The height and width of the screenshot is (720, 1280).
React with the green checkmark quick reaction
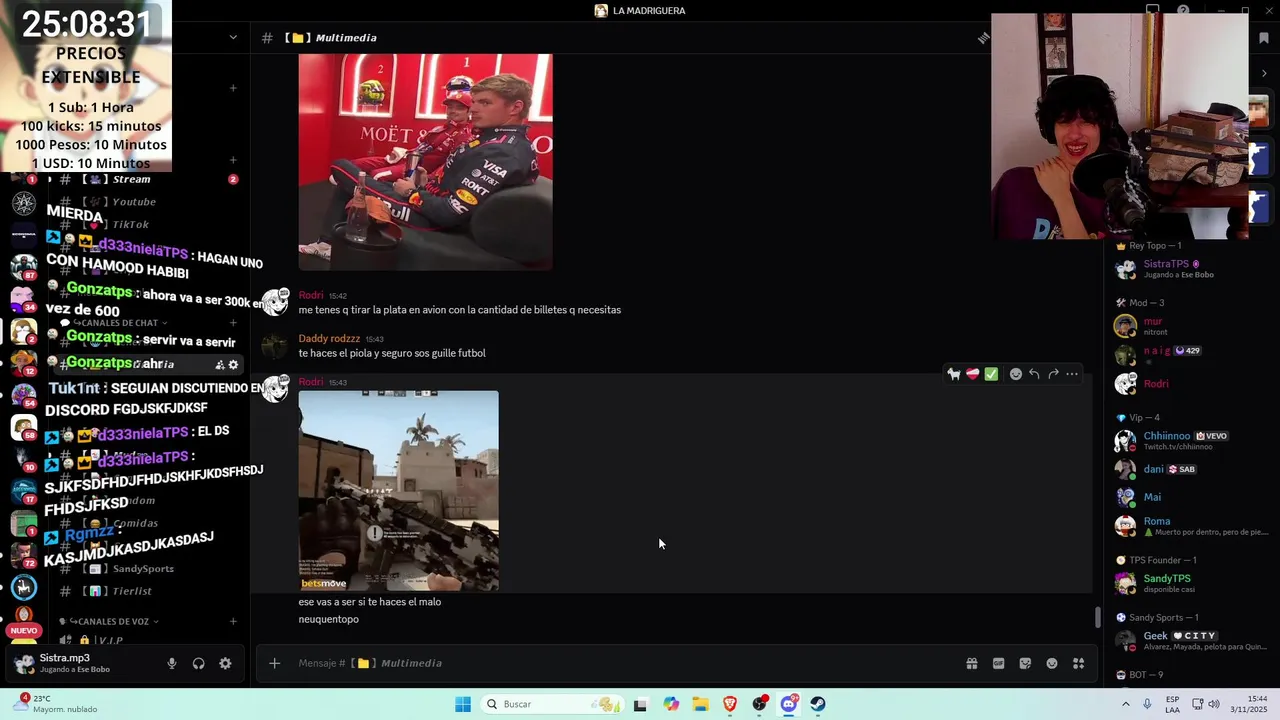coord(991,374)
